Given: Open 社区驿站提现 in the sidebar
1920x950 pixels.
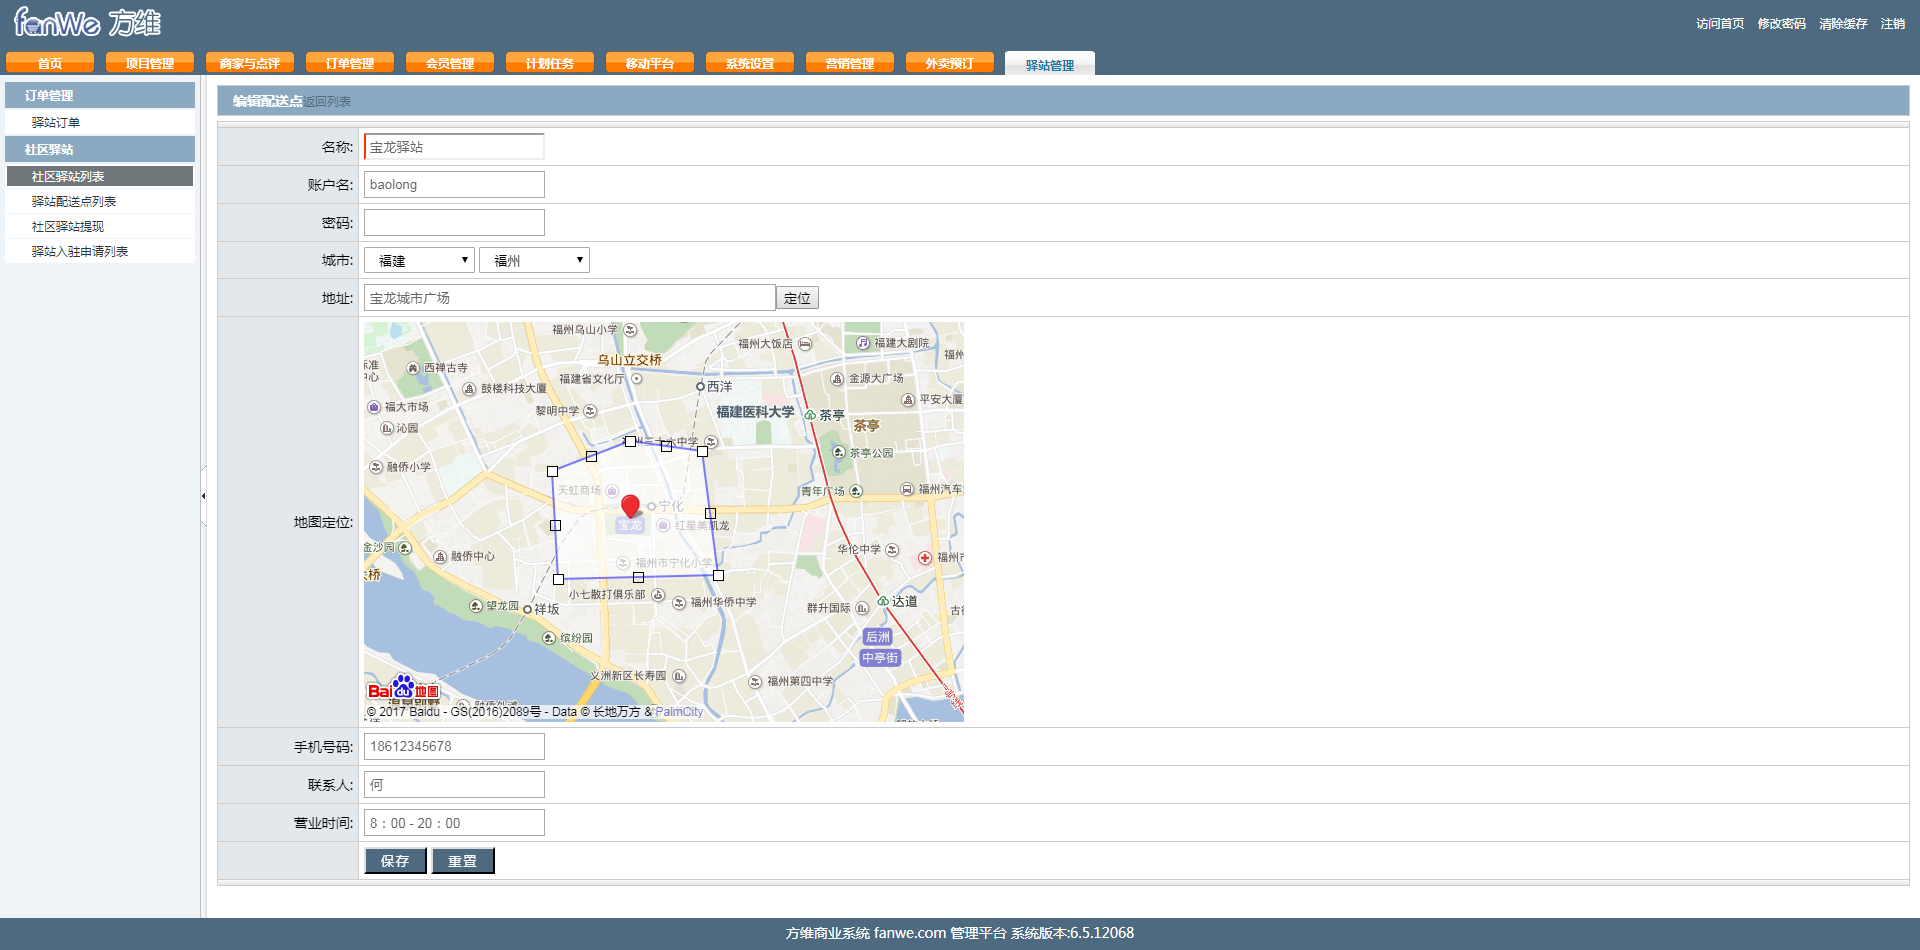Looking at the screenshot, I should [x=68, y=226].
